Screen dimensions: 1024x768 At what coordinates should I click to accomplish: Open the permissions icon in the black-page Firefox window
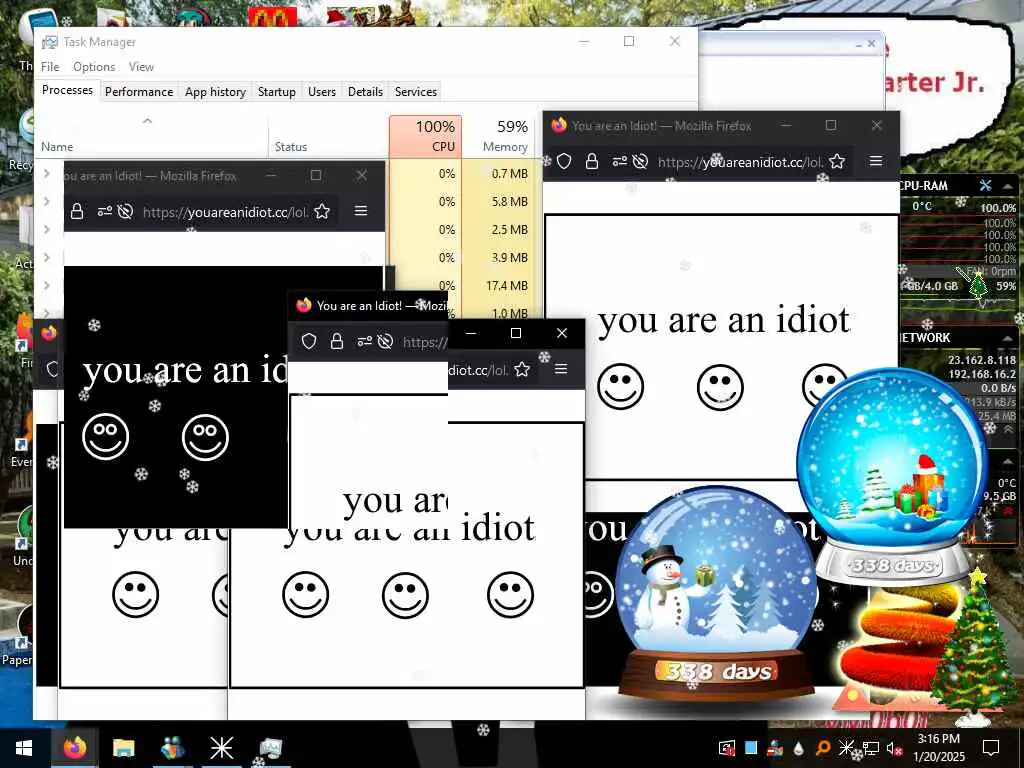104,211
